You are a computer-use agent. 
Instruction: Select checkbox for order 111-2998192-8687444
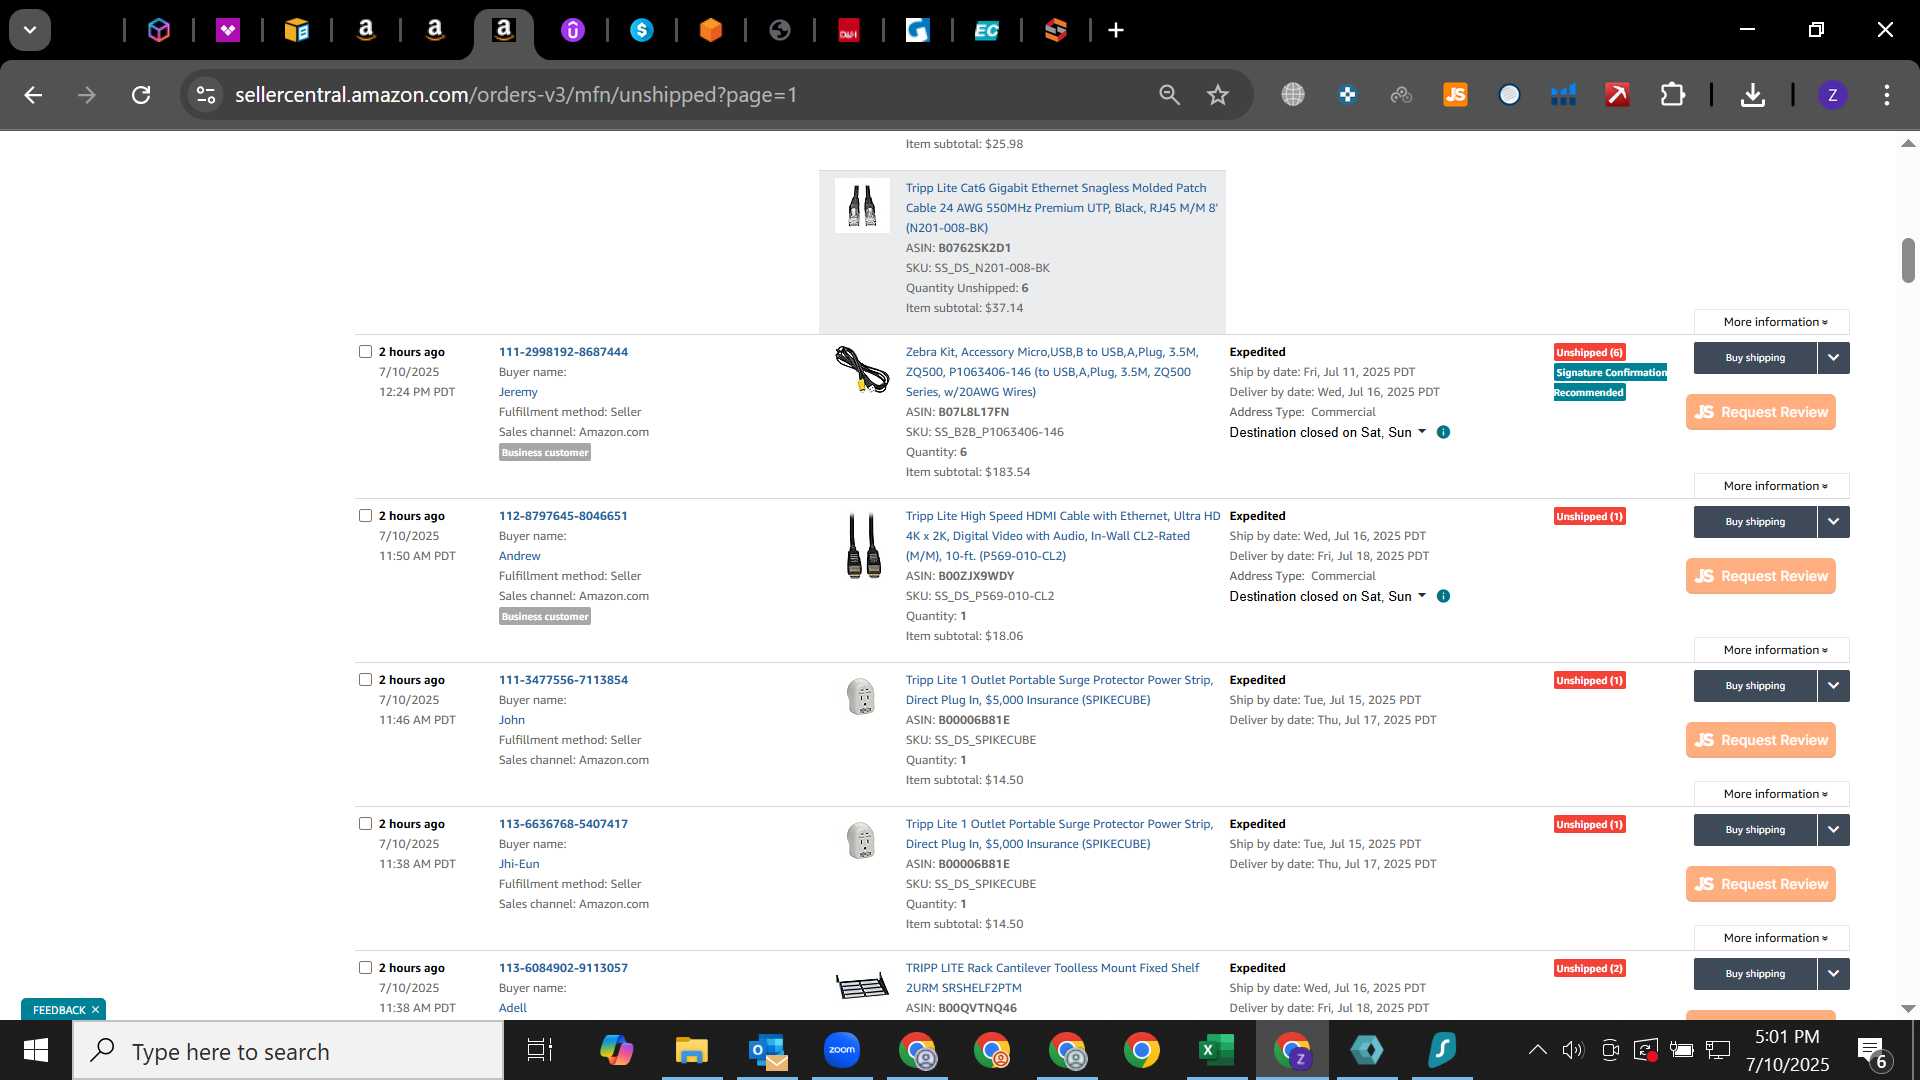[365, 351]
